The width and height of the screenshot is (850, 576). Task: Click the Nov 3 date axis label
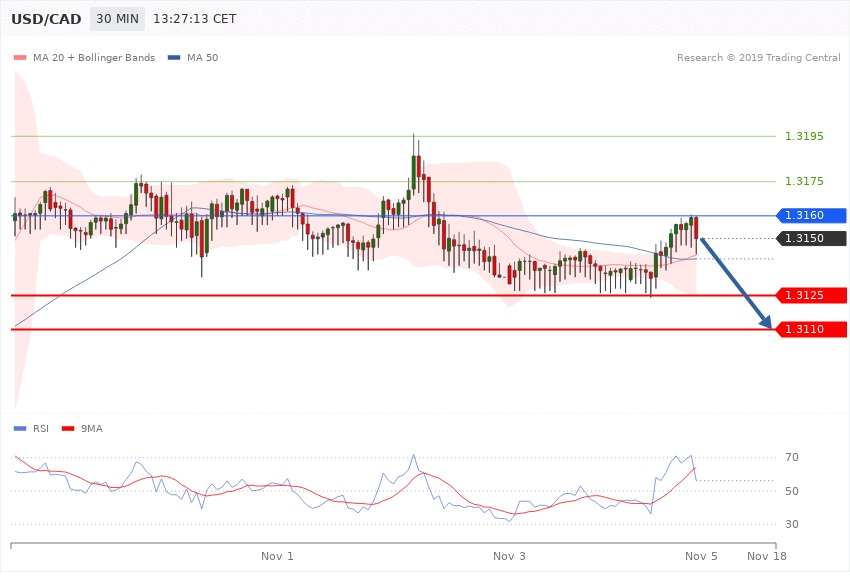click(x=509, y=556)
